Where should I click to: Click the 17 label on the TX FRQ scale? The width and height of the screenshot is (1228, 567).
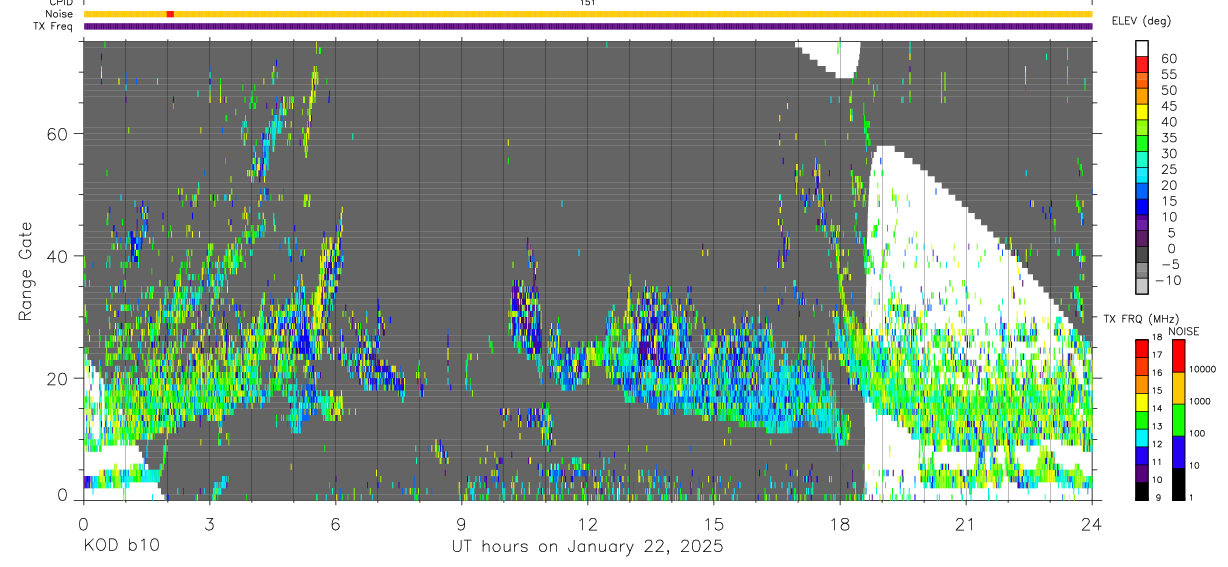click(1156, 355)
